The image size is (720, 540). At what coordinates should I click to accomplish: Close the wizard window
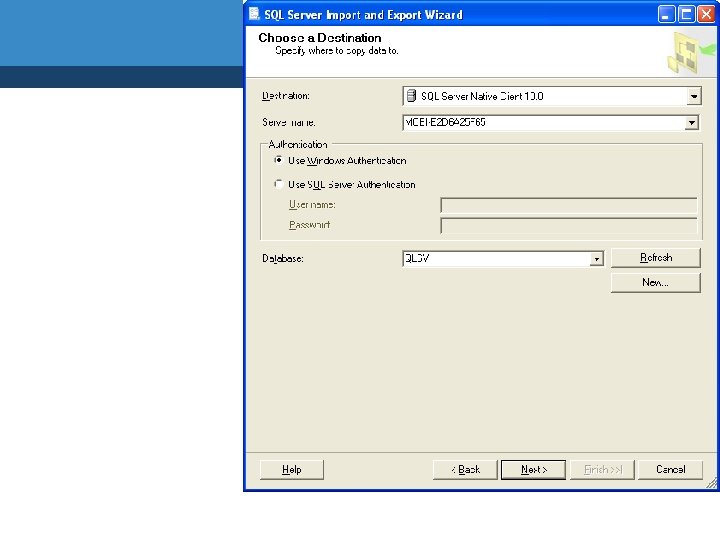(x=706, y=14)
